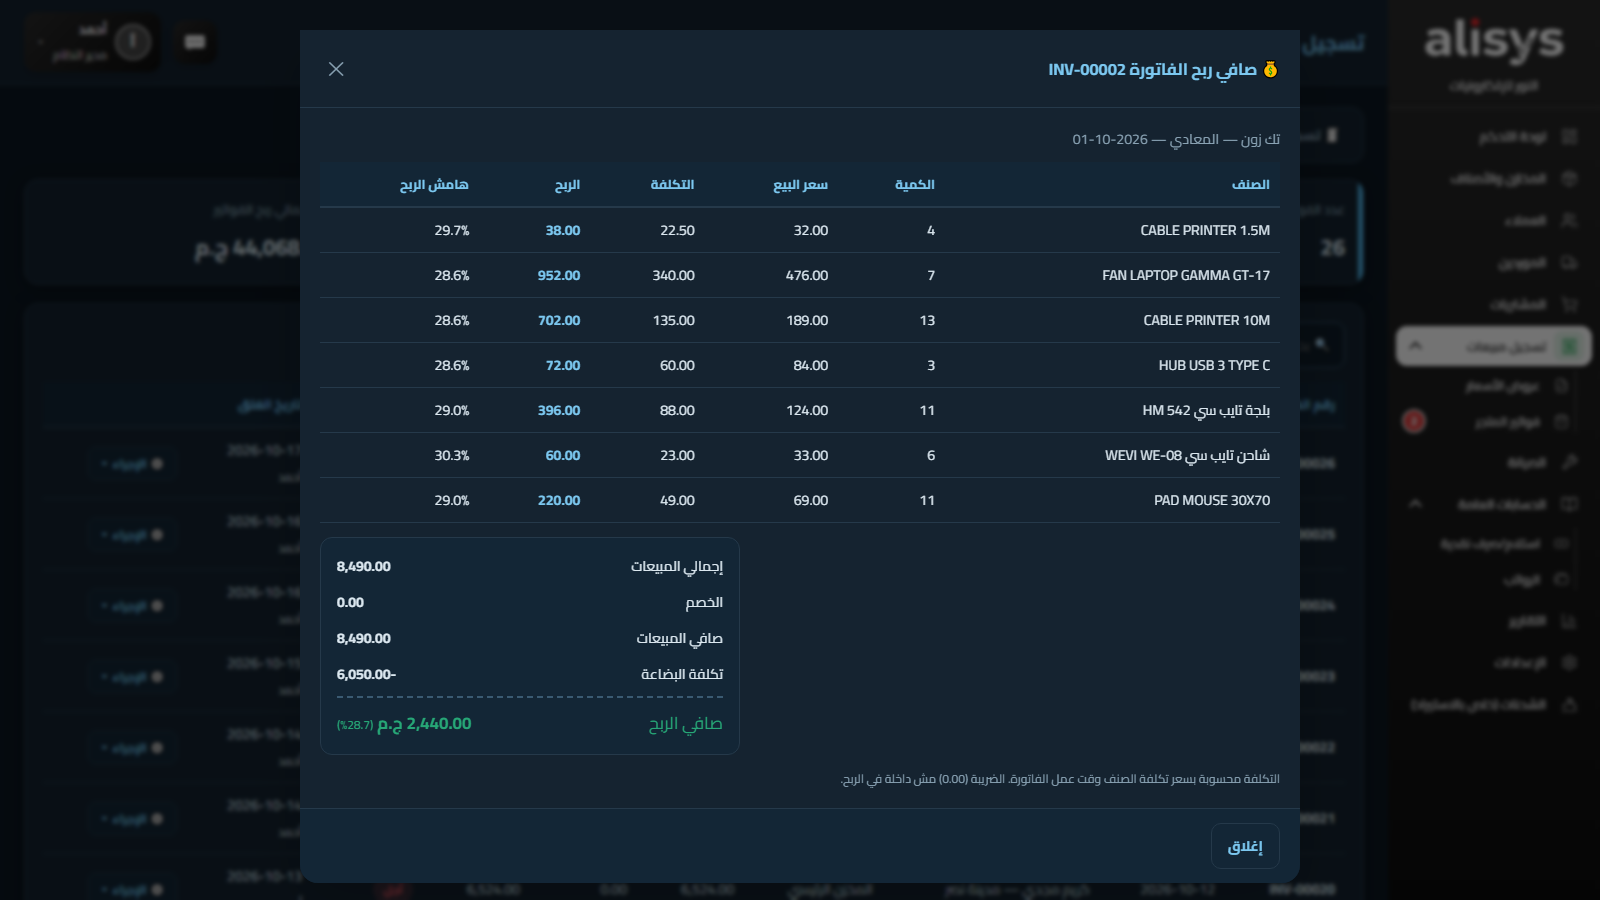Screen dimensions: 1600x900
Task: Close the invoice profit dialog with X
Action: [336, 69]
